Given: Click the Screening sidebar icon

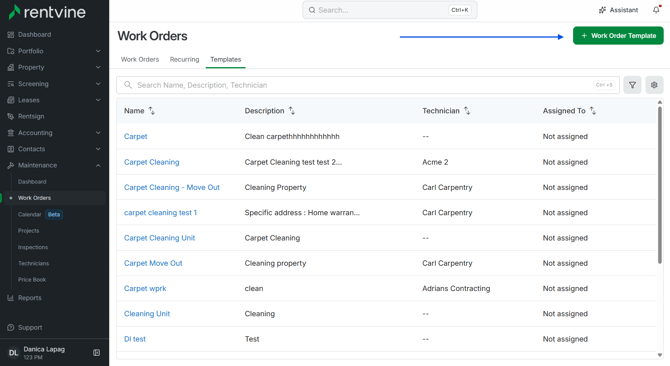Looking at the screenshot, I should (11, 84).
